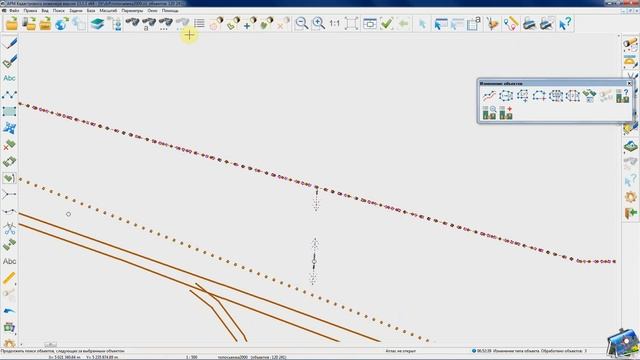Click the green exit arrow in right sidebar
This screenshot has height=360, width=640.
[x=630, y=213]
